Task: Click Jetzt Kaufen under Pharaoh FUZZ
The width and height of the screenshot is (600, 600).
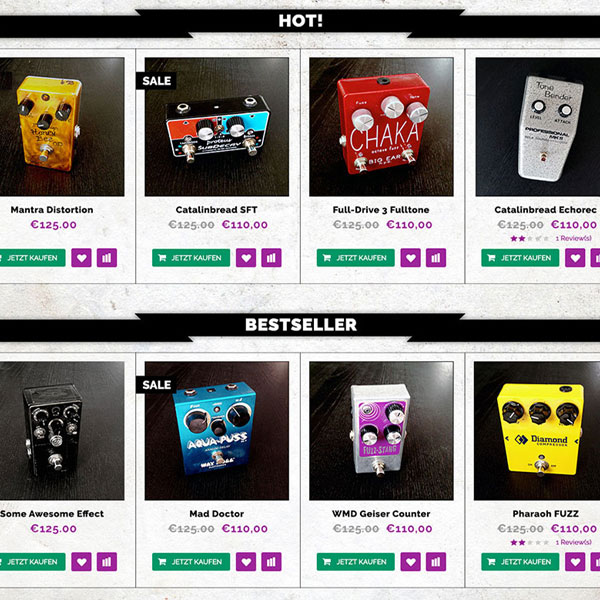Action: click(520, 561)
